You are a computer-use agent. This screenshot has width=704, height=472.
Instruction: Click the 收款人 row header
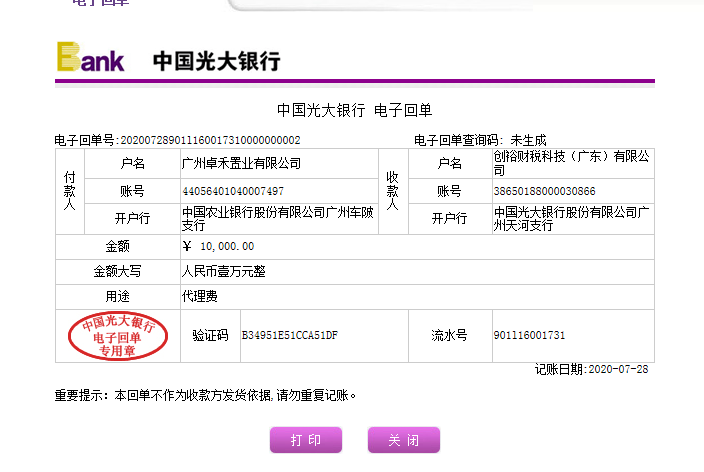point(393,191)
